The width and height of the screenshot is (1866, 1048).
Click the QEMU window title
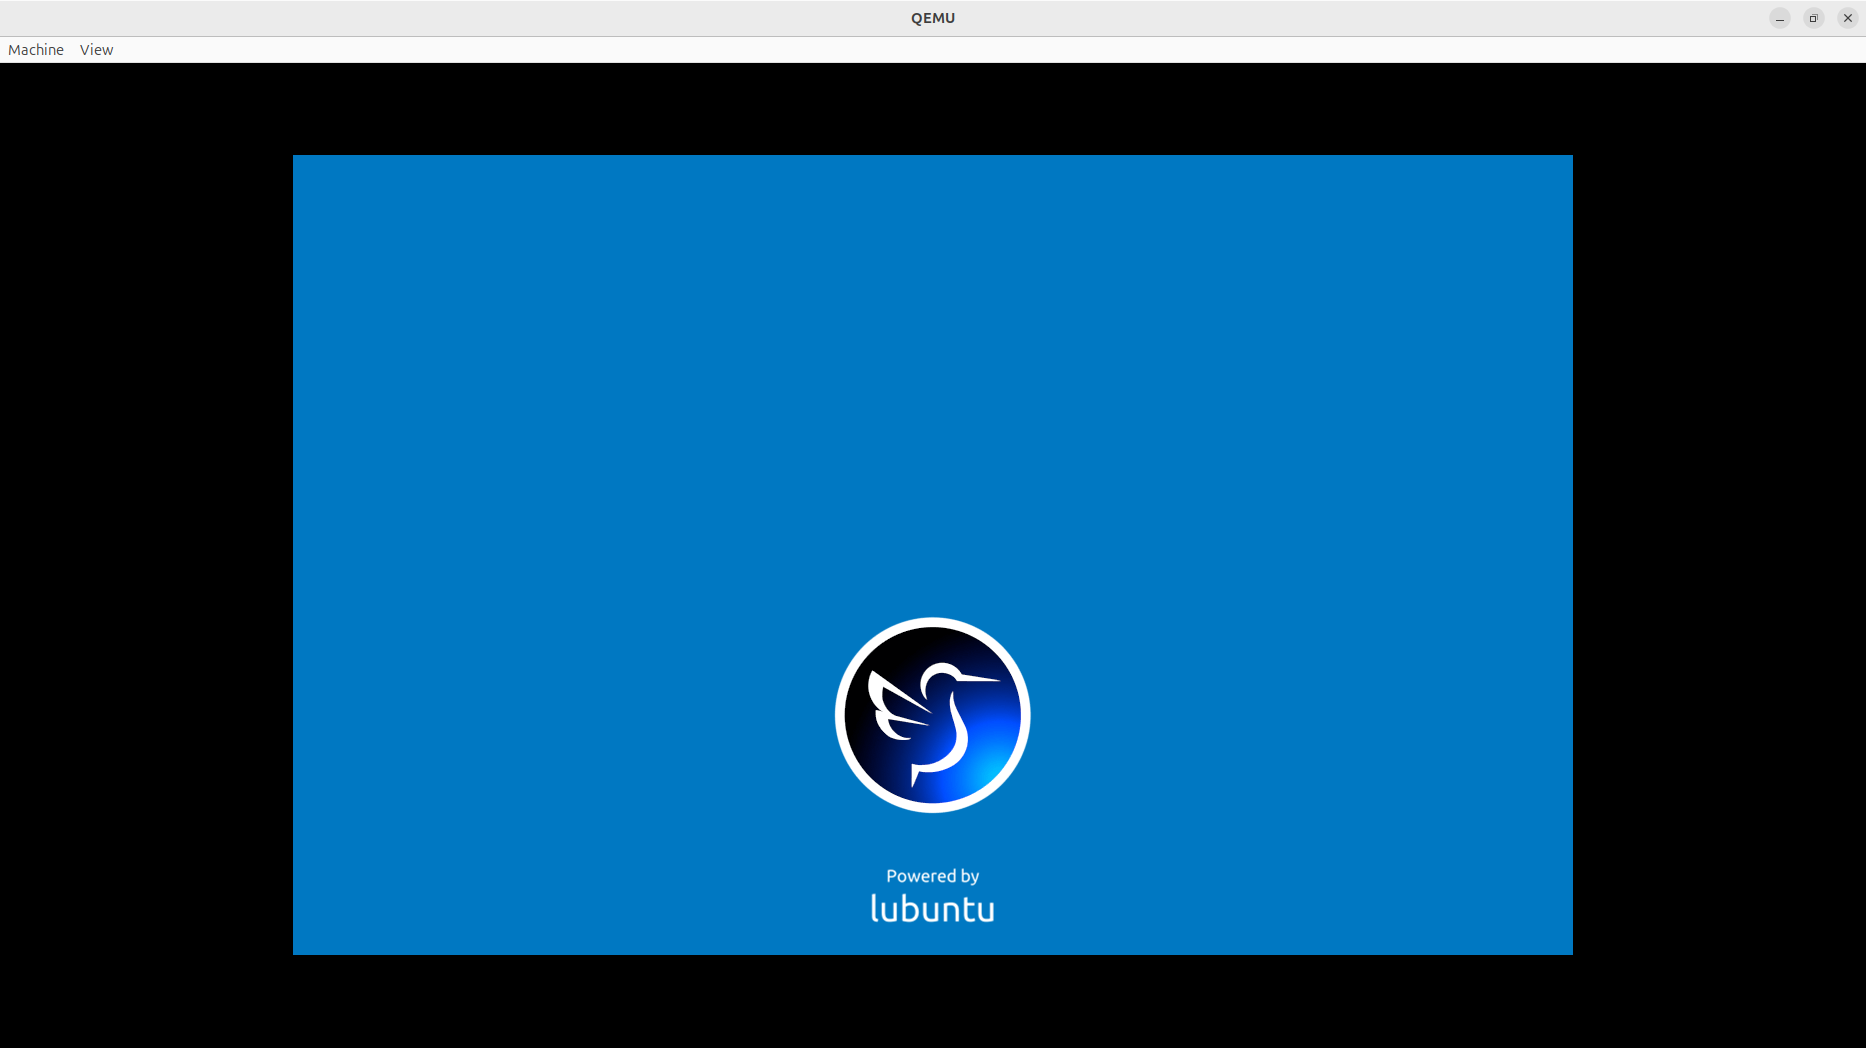coord(933,18)
